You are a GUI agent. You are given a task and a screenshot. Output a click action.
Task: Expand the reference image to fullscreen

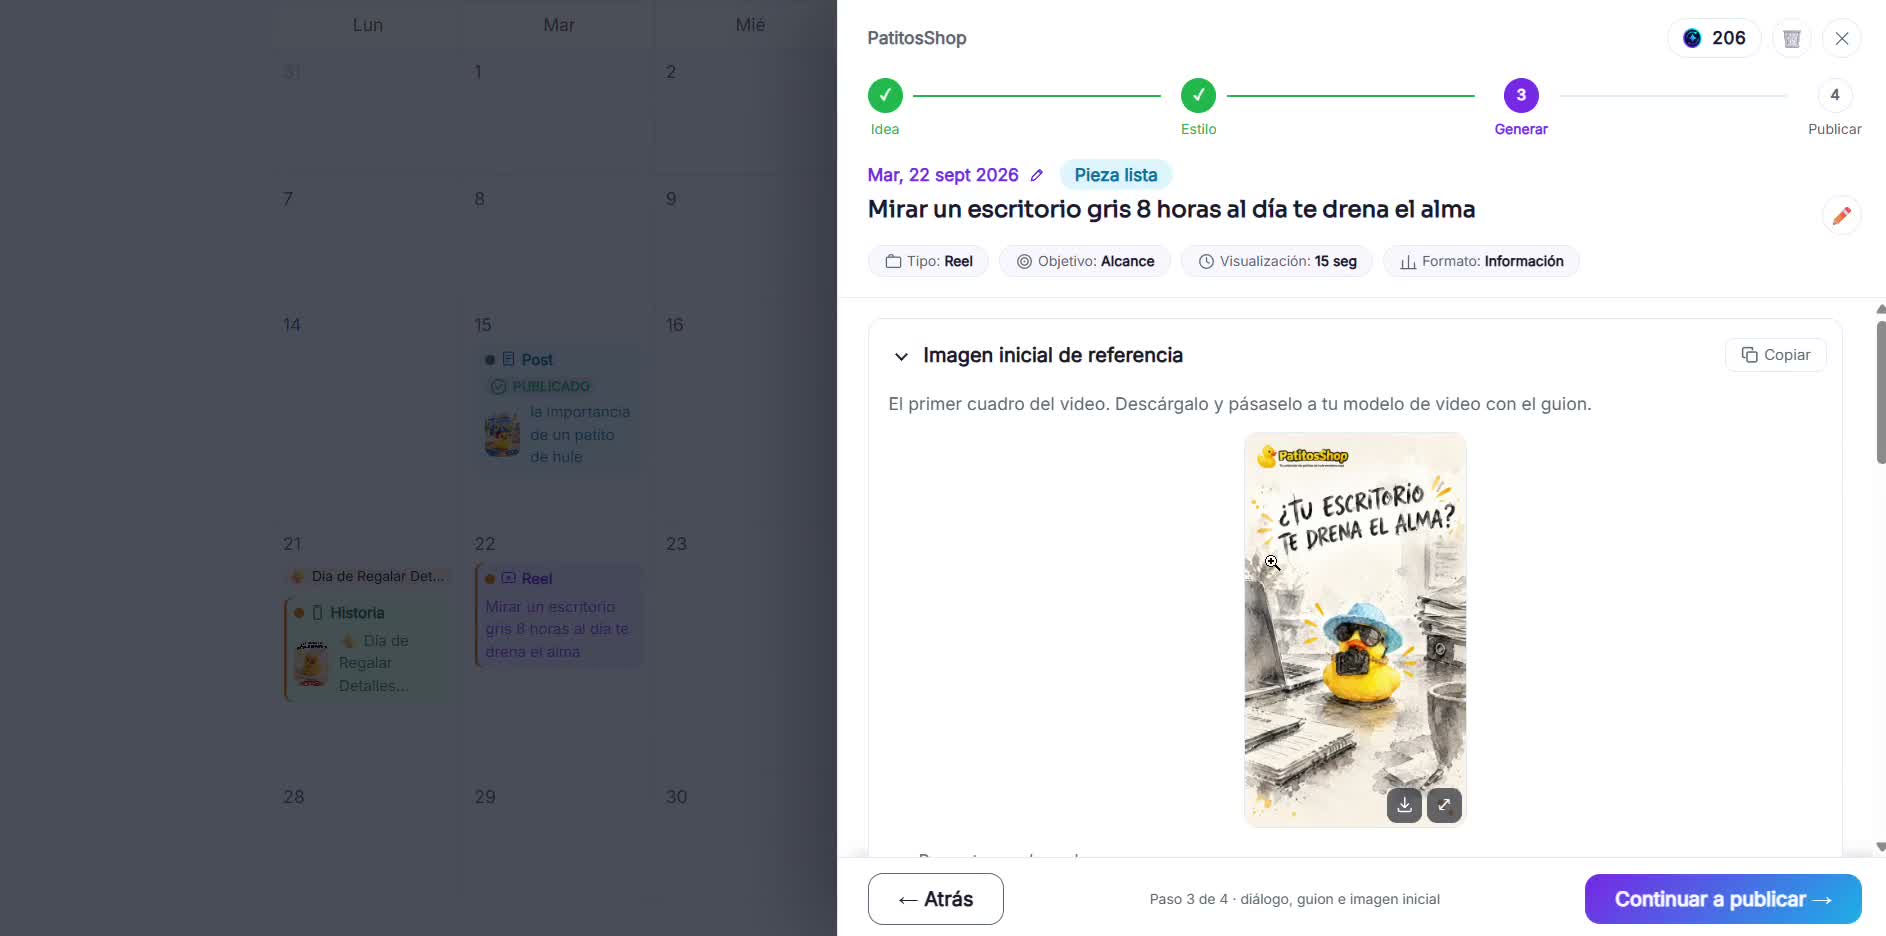click(x=1444, y=805)
